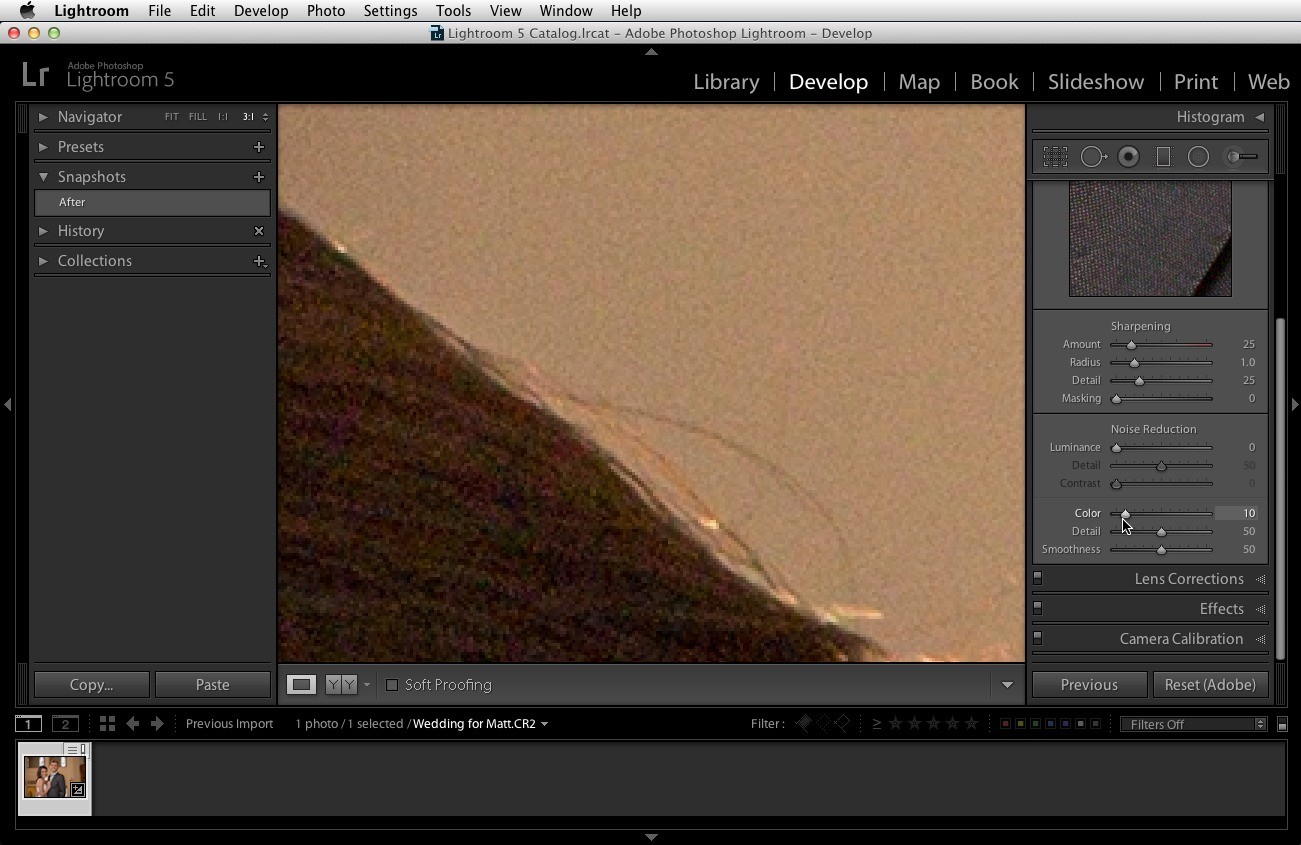
Task: Open the Filters Off dropdown
Action: pos(1194,724)
